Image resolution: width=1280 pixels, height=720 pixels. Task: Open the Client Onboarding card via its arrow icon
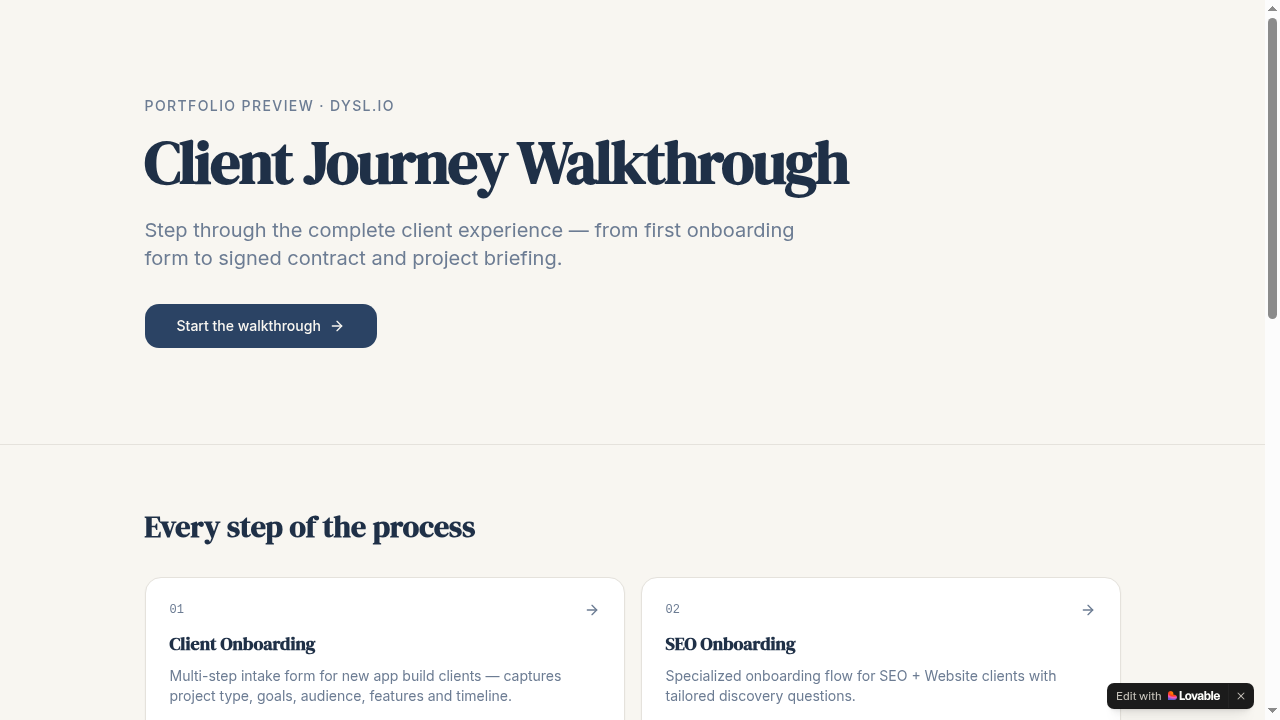[592, 610]
